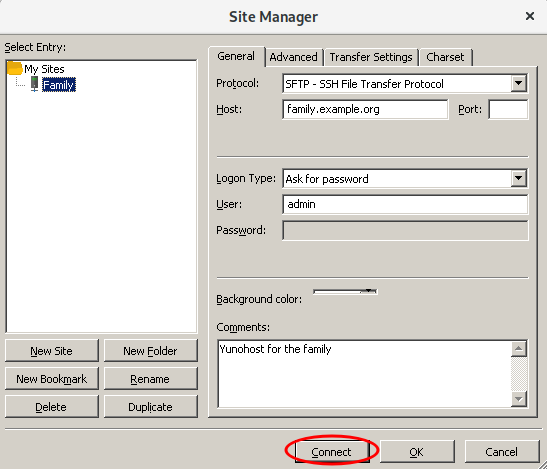Click the Duplicate button
The height and width of the screenshot is (469, 547).
(150, 407)
